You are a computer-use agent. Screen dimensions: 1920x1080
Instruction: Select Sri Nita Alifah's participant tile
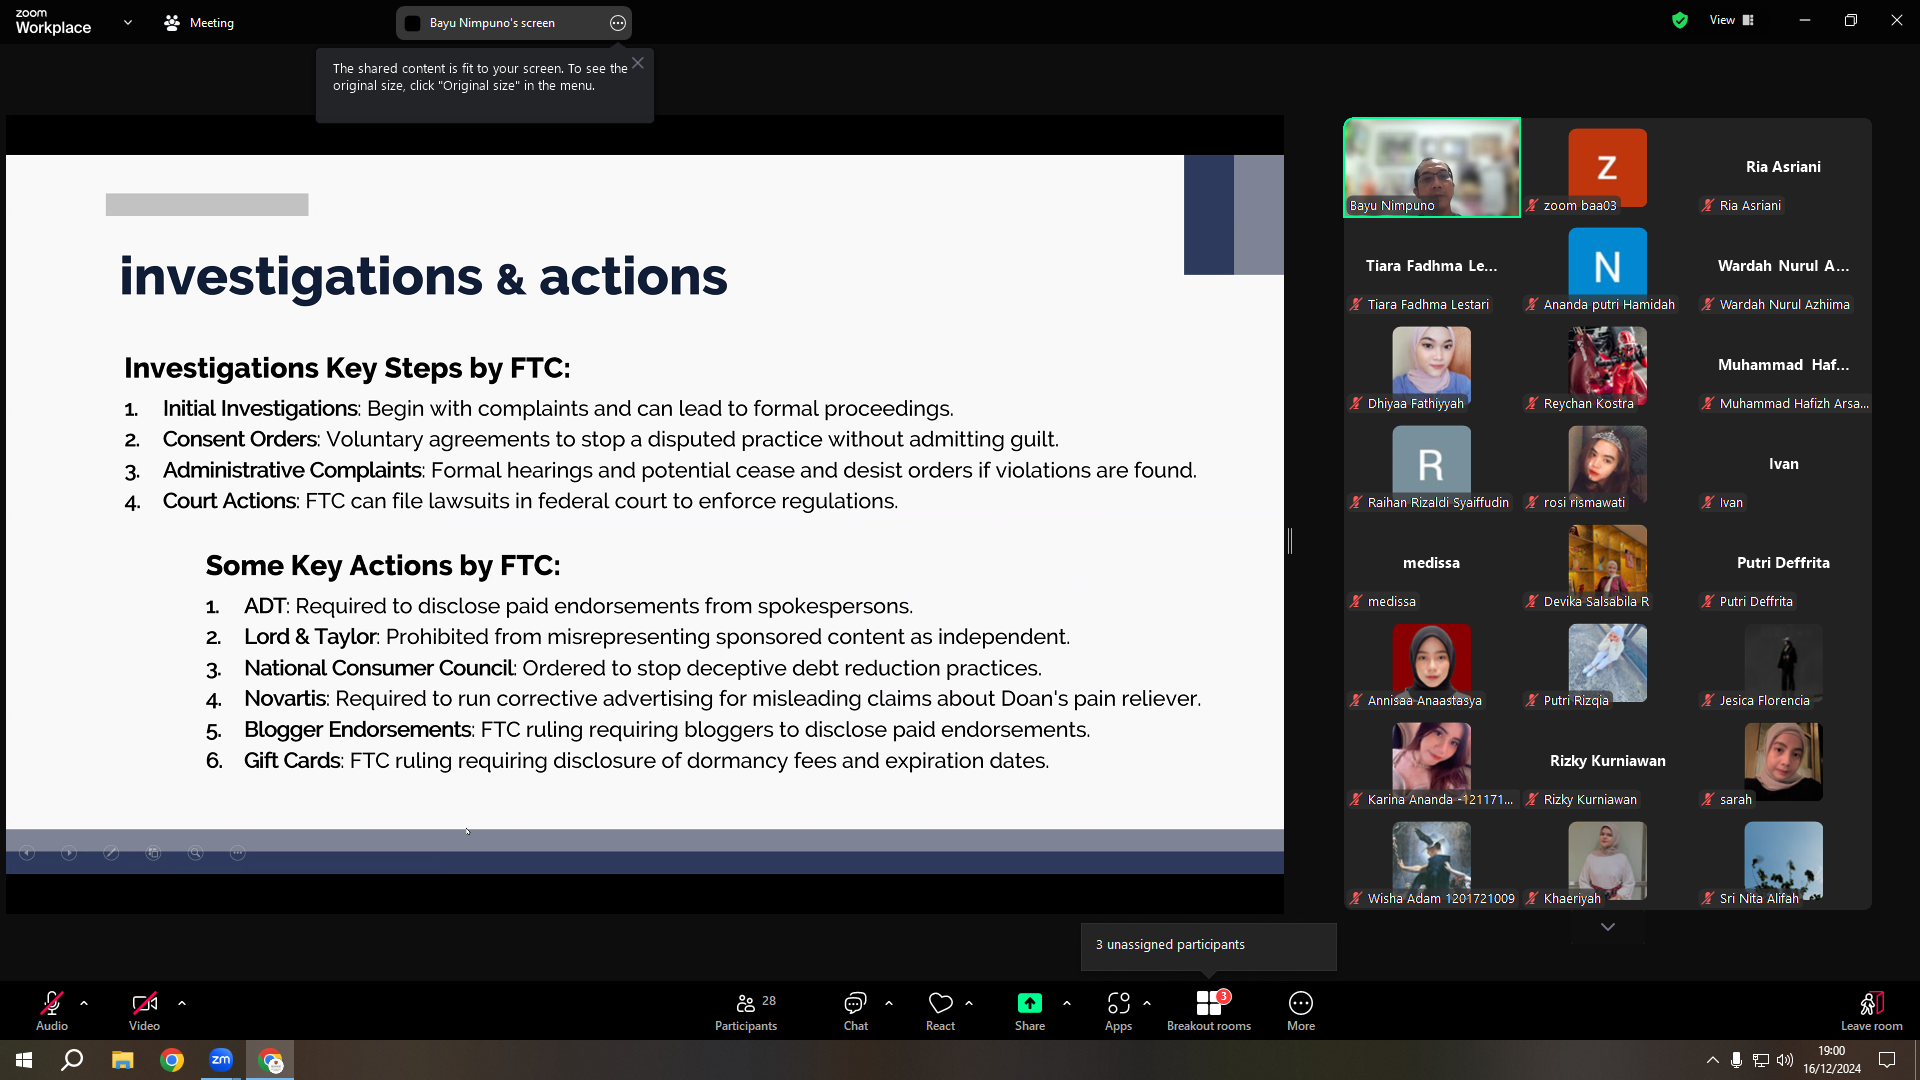pos(1784,860)
